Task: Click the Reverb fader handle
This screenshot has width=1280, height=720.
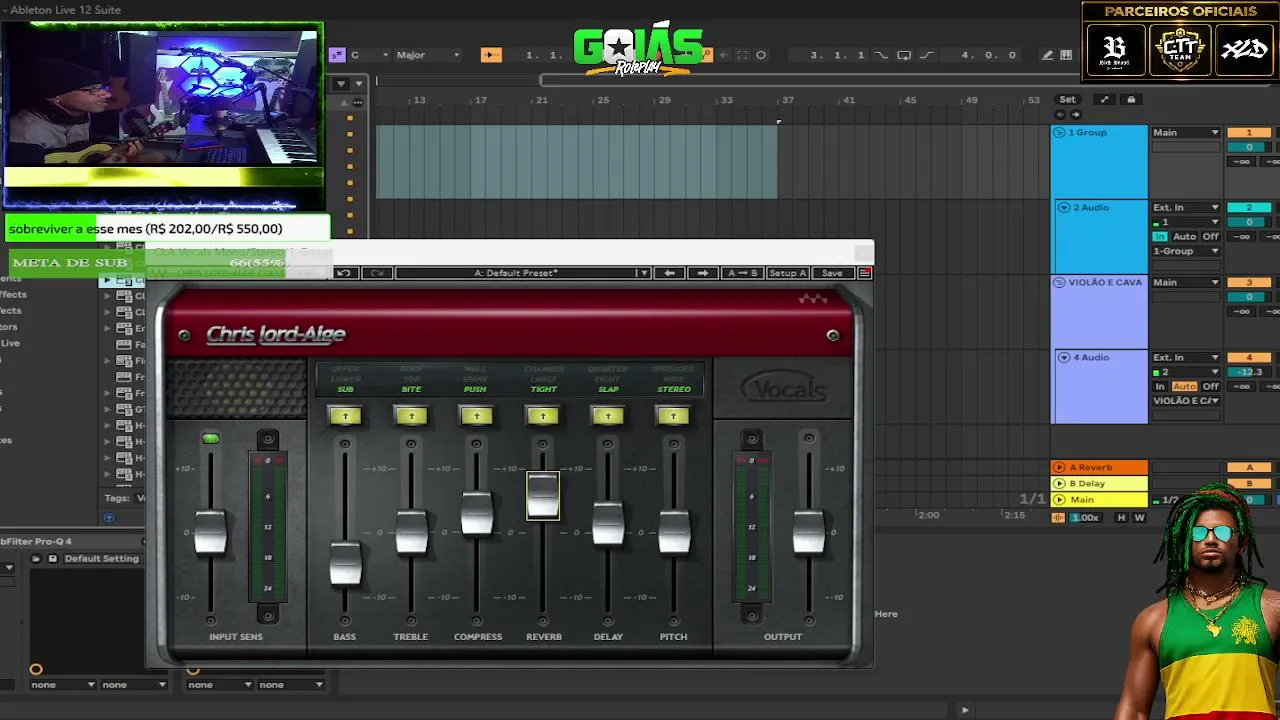Action: [x=543, y=496]
